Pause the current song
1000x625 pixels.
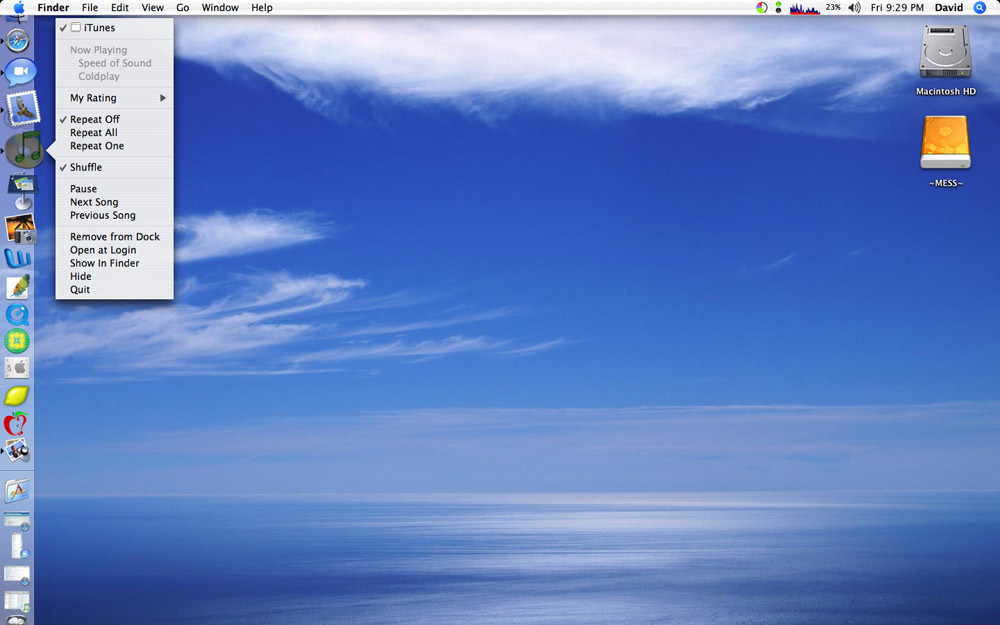[x=115, y=189]
